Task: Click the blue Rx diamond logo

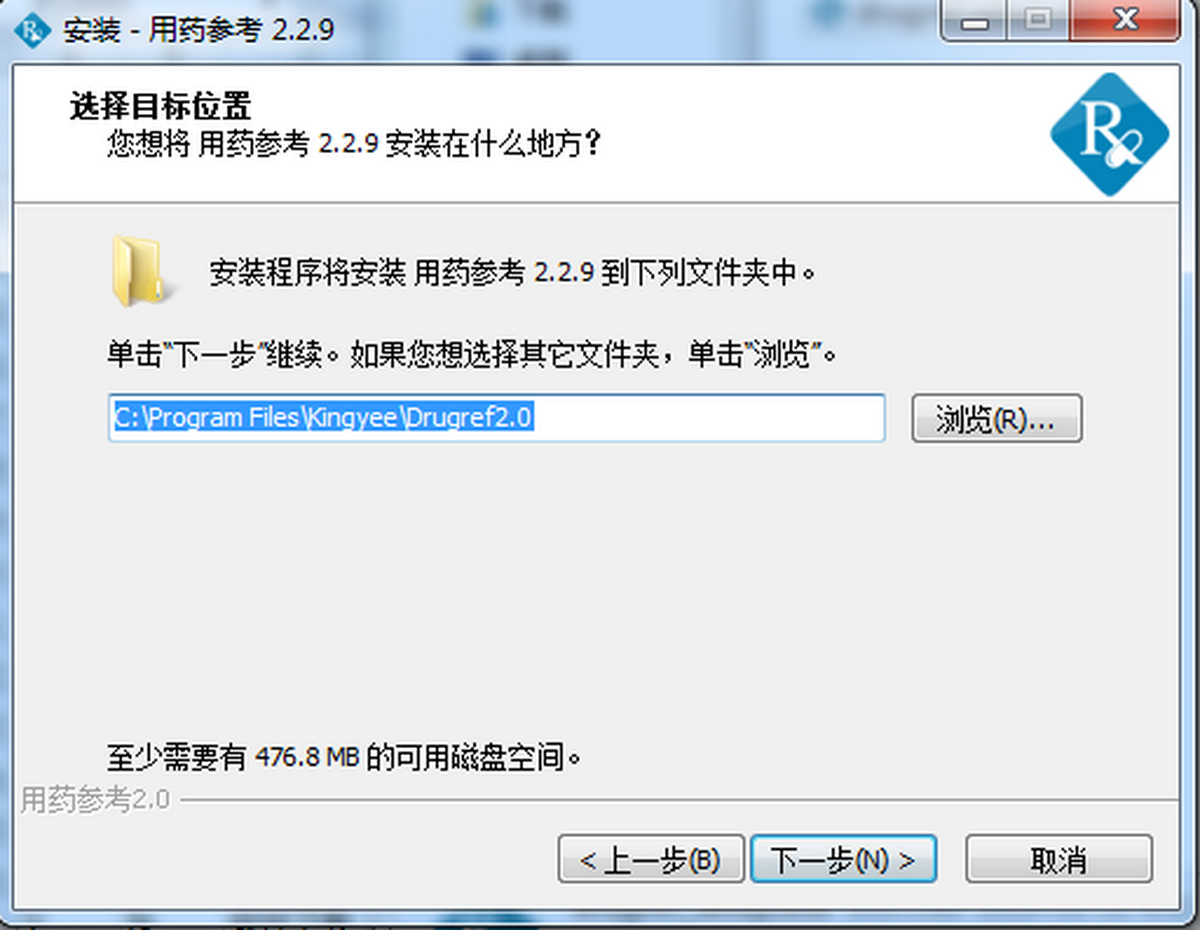Action: pyautogui.click(x=1109, y=133)
